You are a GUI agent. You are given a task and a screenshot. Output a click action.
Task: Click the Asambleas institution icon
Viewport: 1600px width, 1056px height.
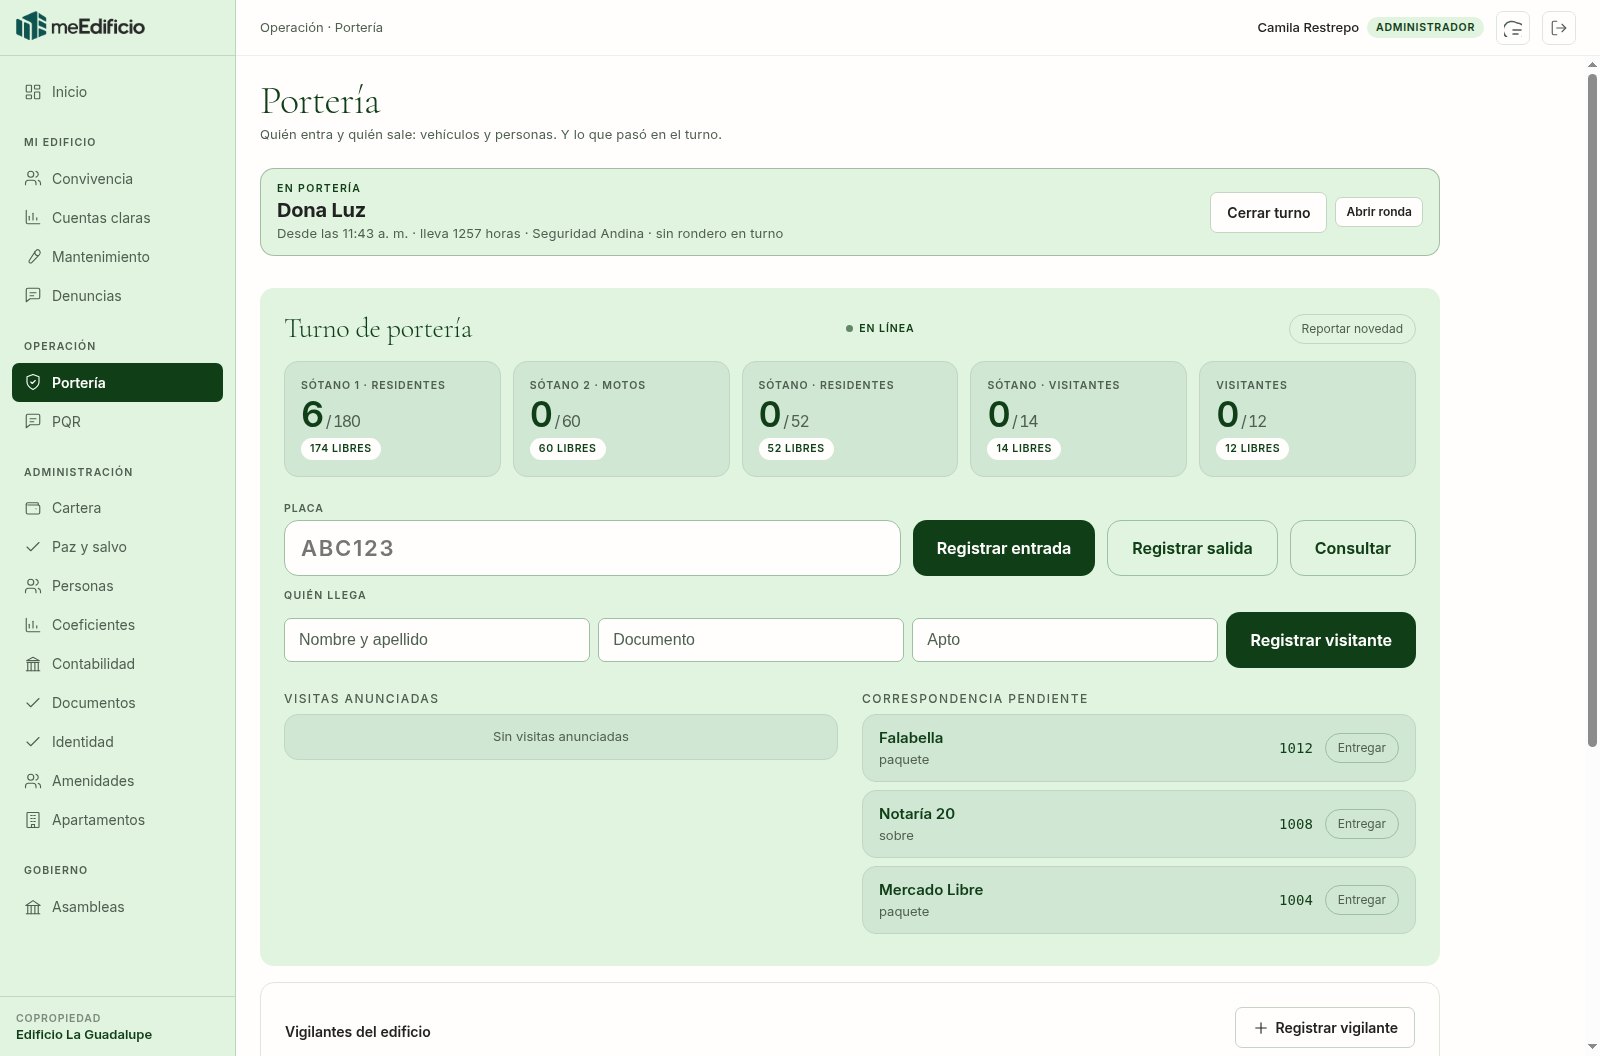tap(33, 907)
